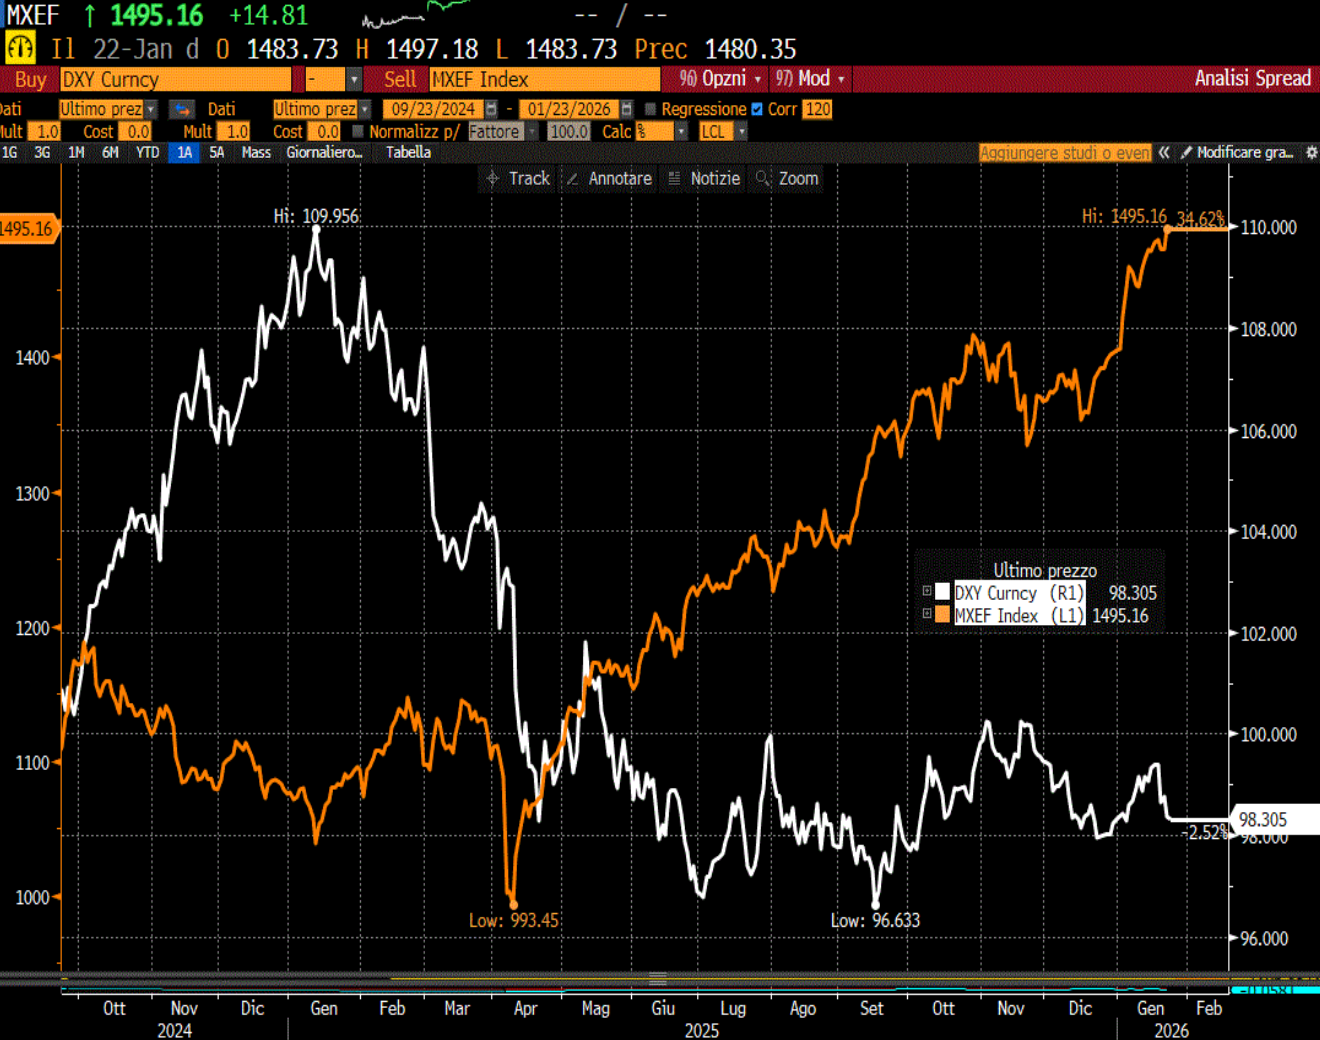Click the yellow Bloomberg gauge icon beside Il
This screenshot has height=1040, width=1320.
point(20,47)
